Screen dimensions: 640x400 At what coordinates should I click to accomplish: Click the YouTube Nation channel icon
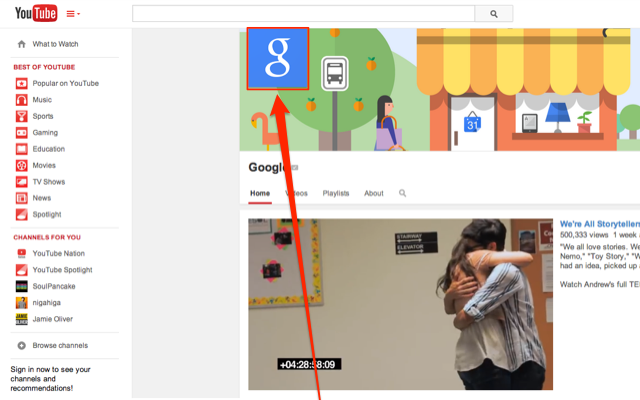tap(22, 253)
